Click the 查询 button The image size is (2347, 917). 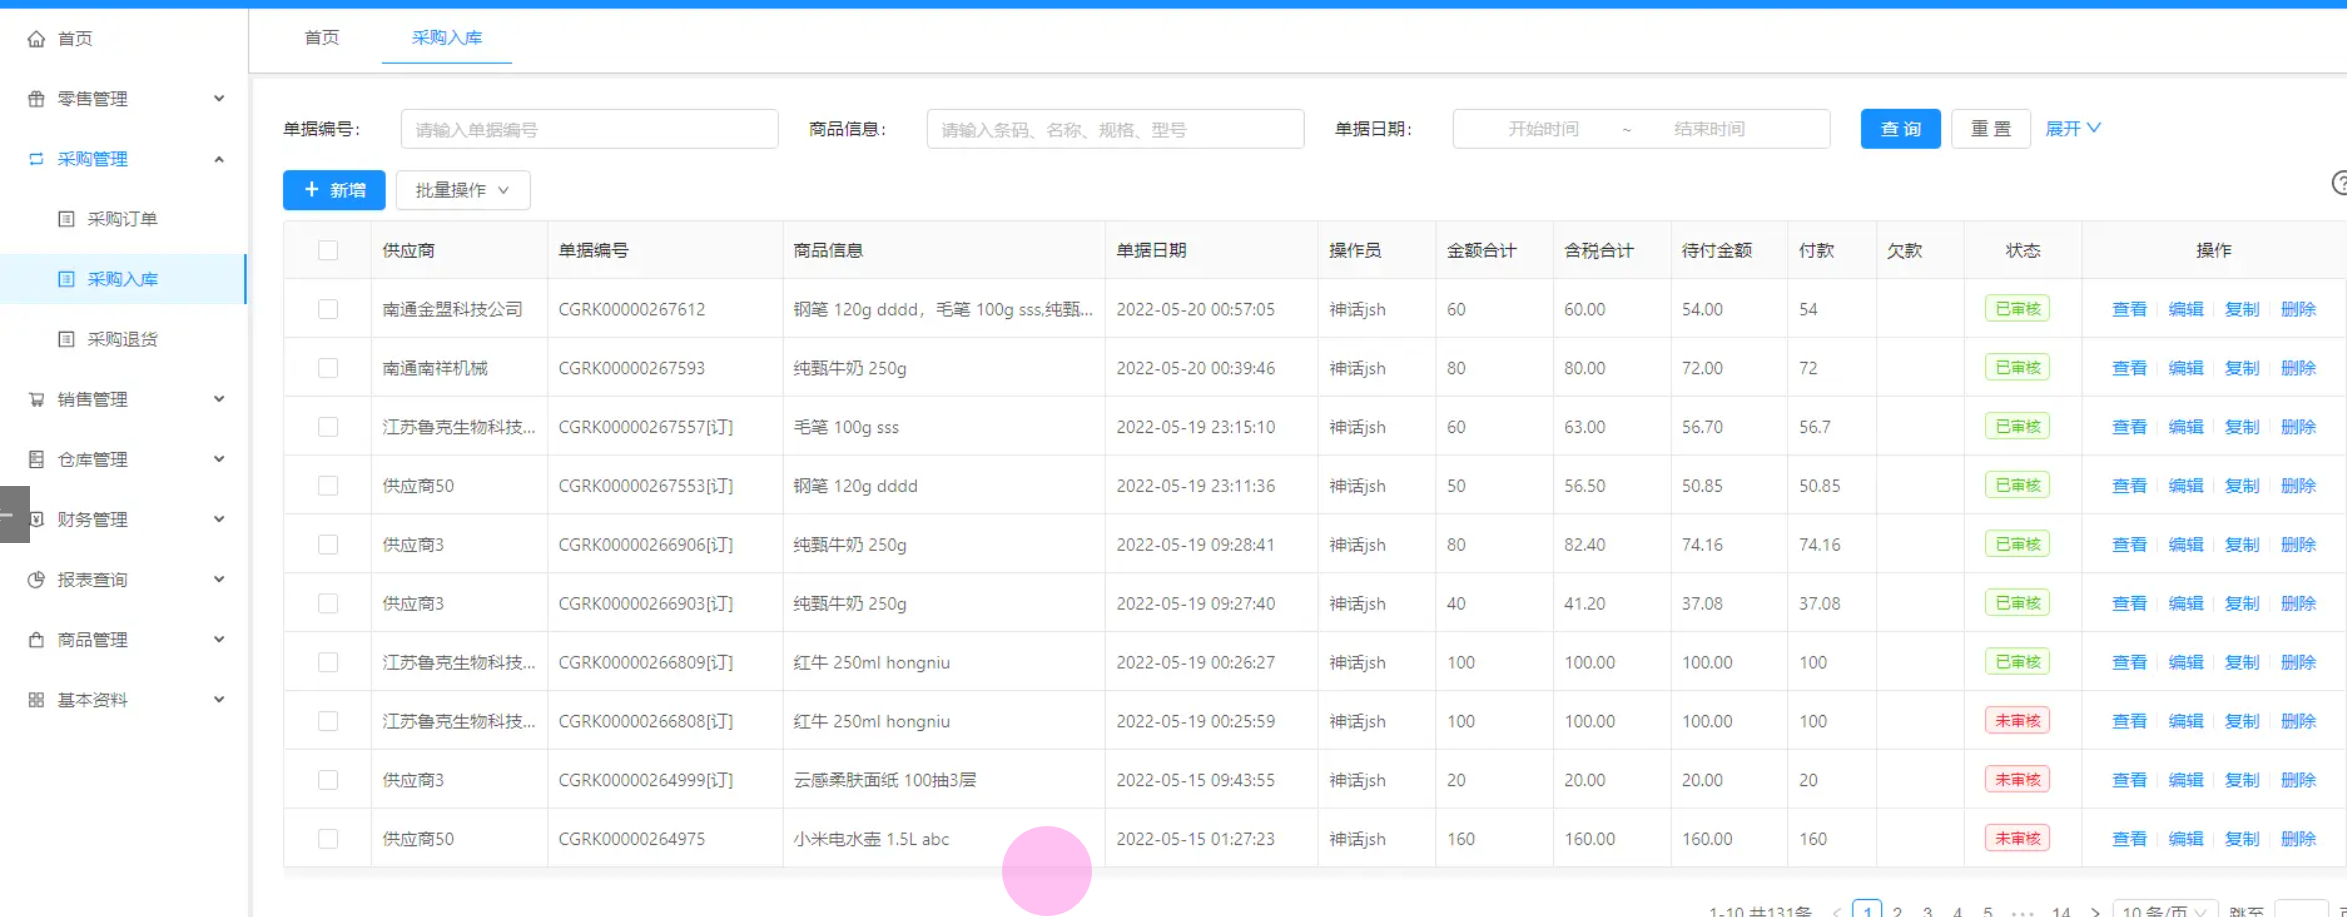pyautogui.click(x=1901, y=129)
